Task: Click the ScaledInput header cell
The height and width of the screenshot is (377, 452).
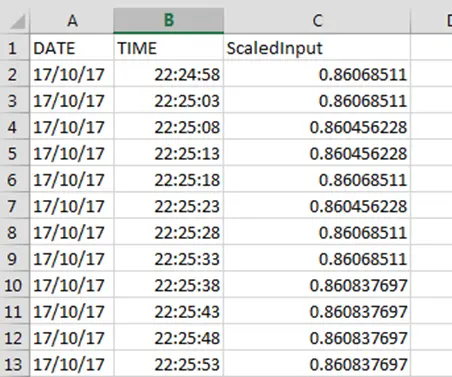Action: click(x=317, y=48)
